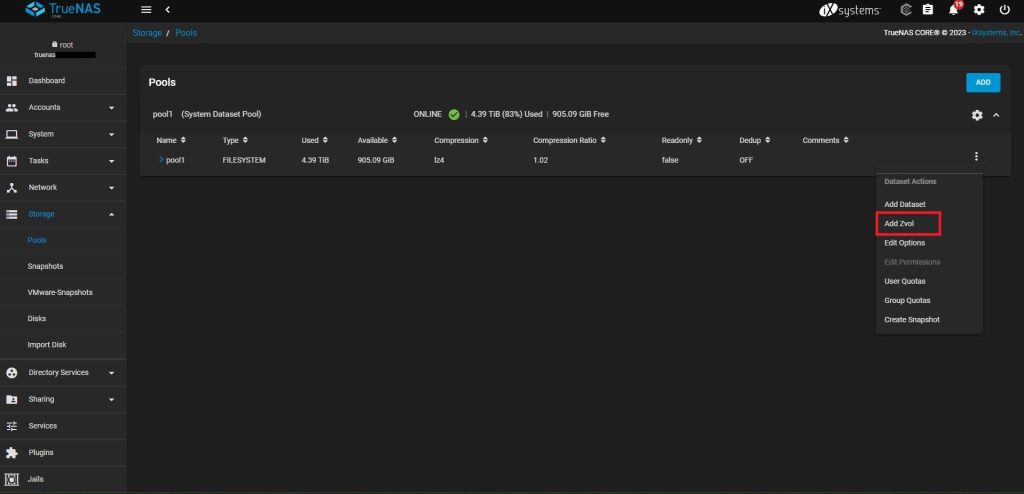
Task: Sort by the Comments column header
Action: pyautogui.click(x=825, y=140)
